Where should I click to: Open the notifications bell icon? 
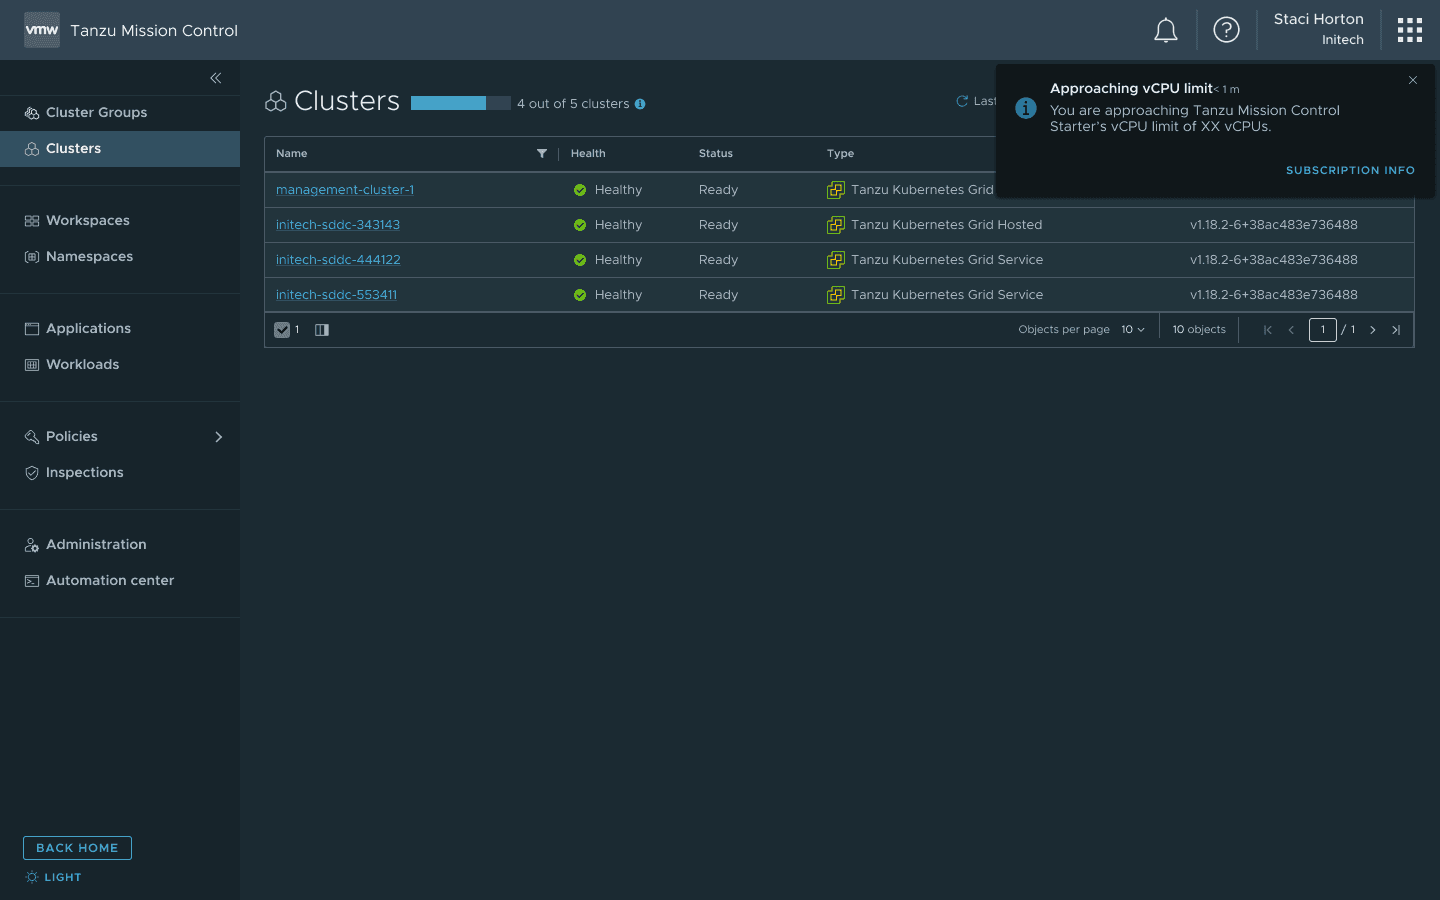1166,30
